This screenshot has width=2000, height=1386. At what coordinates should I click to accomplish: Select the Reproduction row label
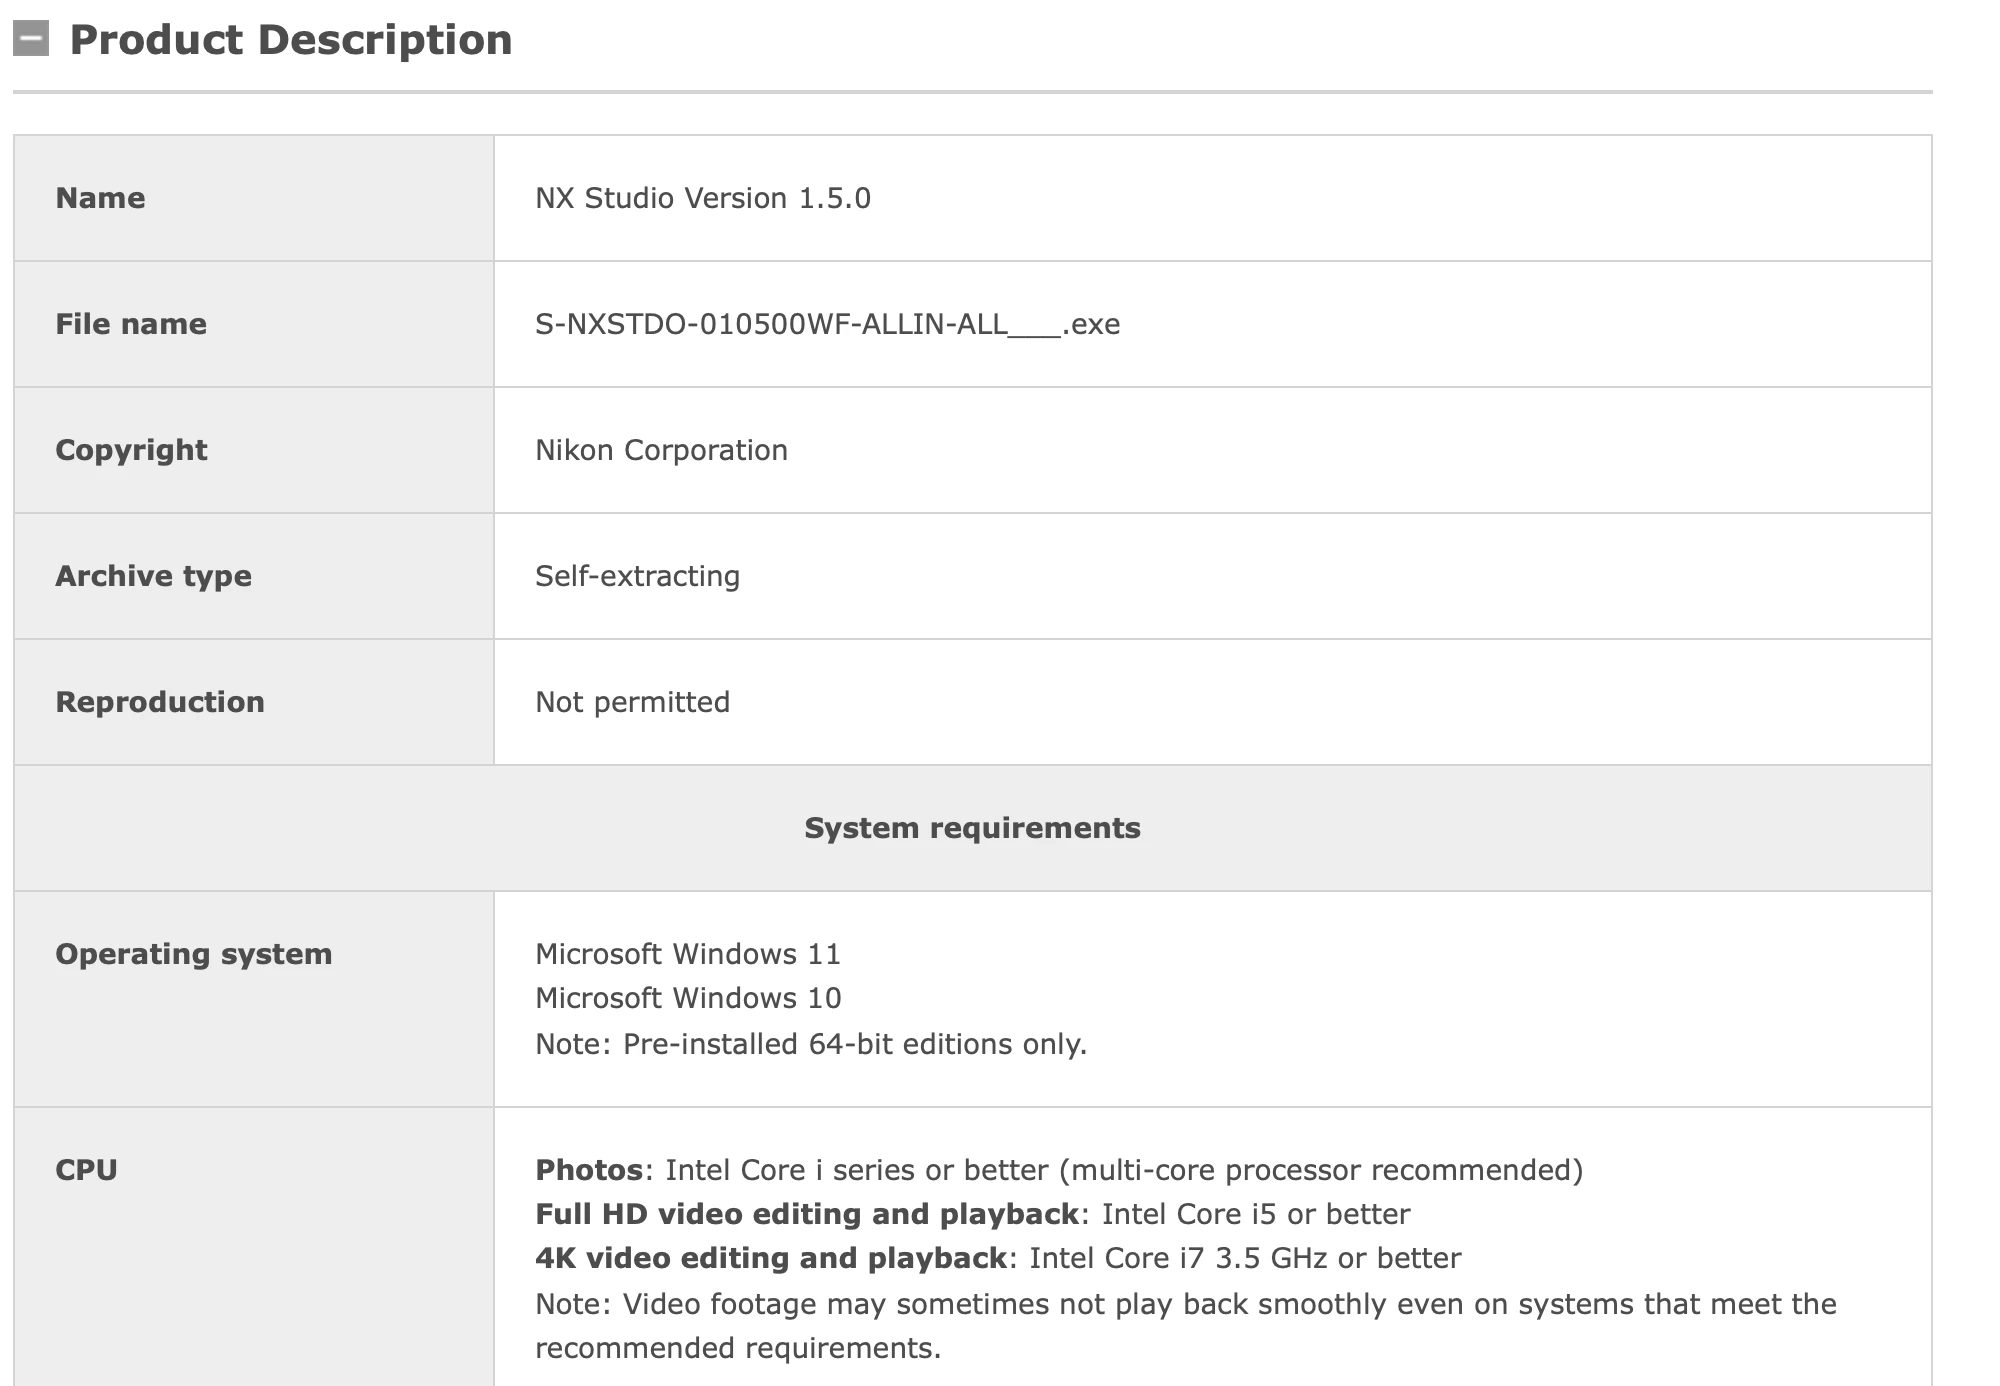coord(160,702)
